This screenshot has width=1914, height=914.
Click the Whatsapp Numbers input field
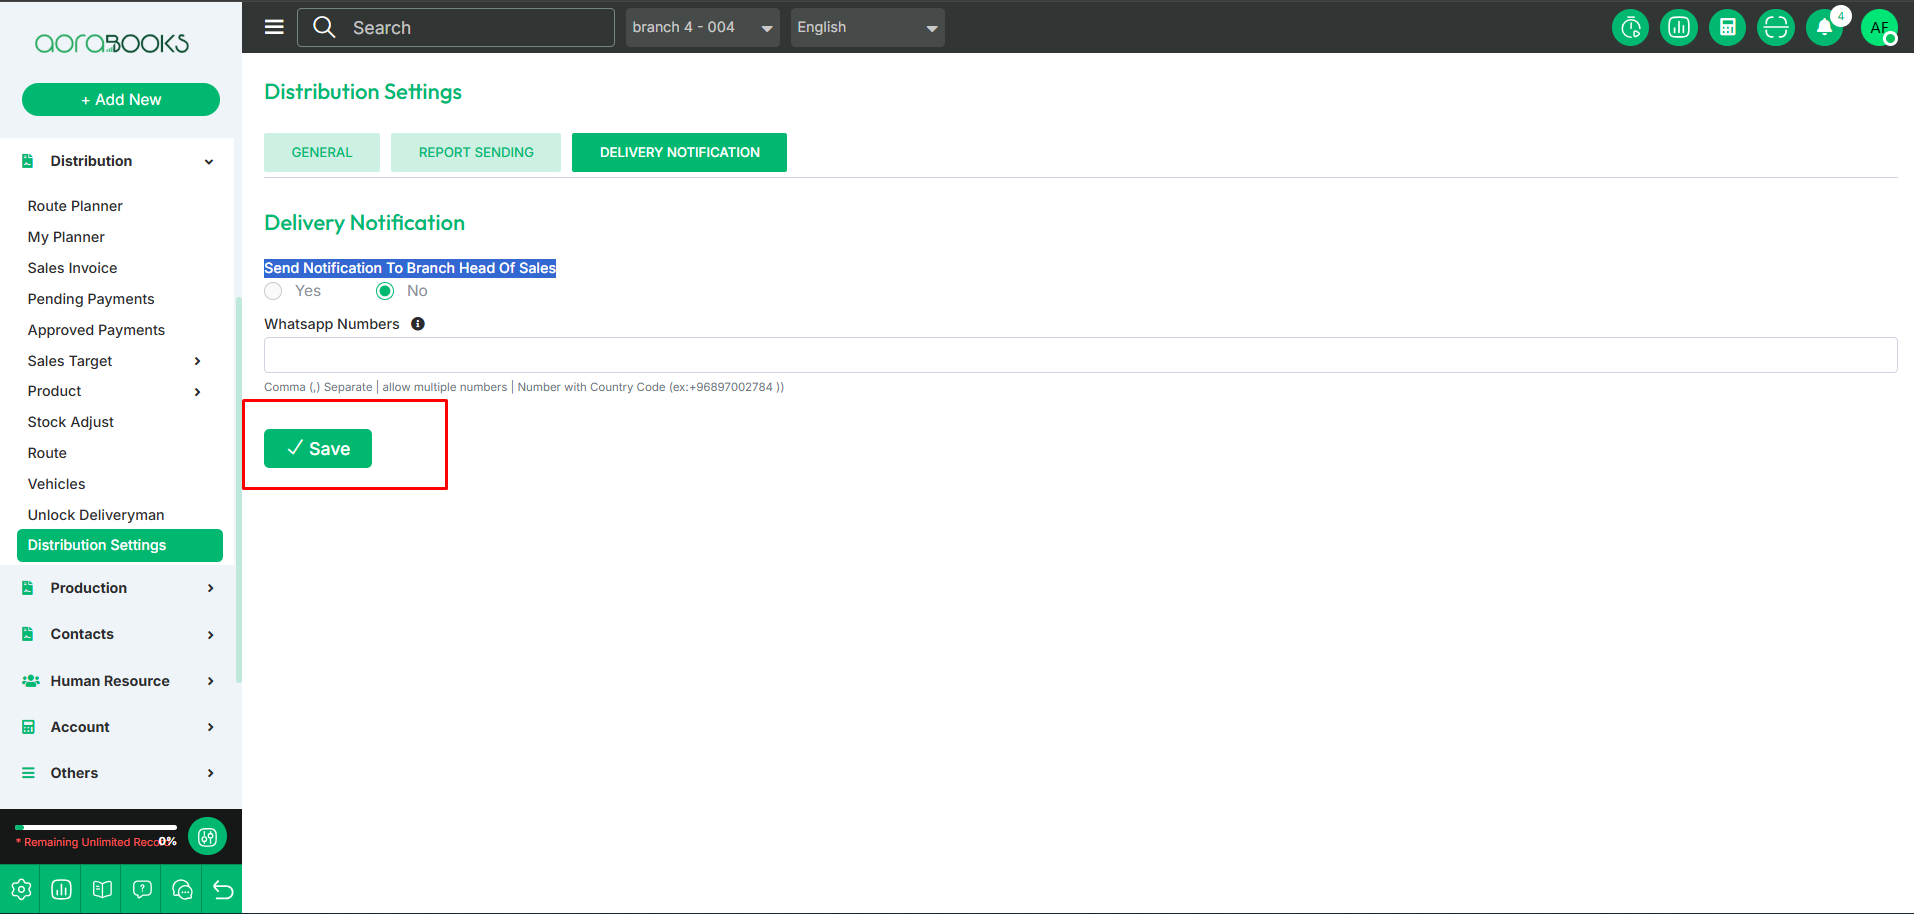pos(1080,355)
